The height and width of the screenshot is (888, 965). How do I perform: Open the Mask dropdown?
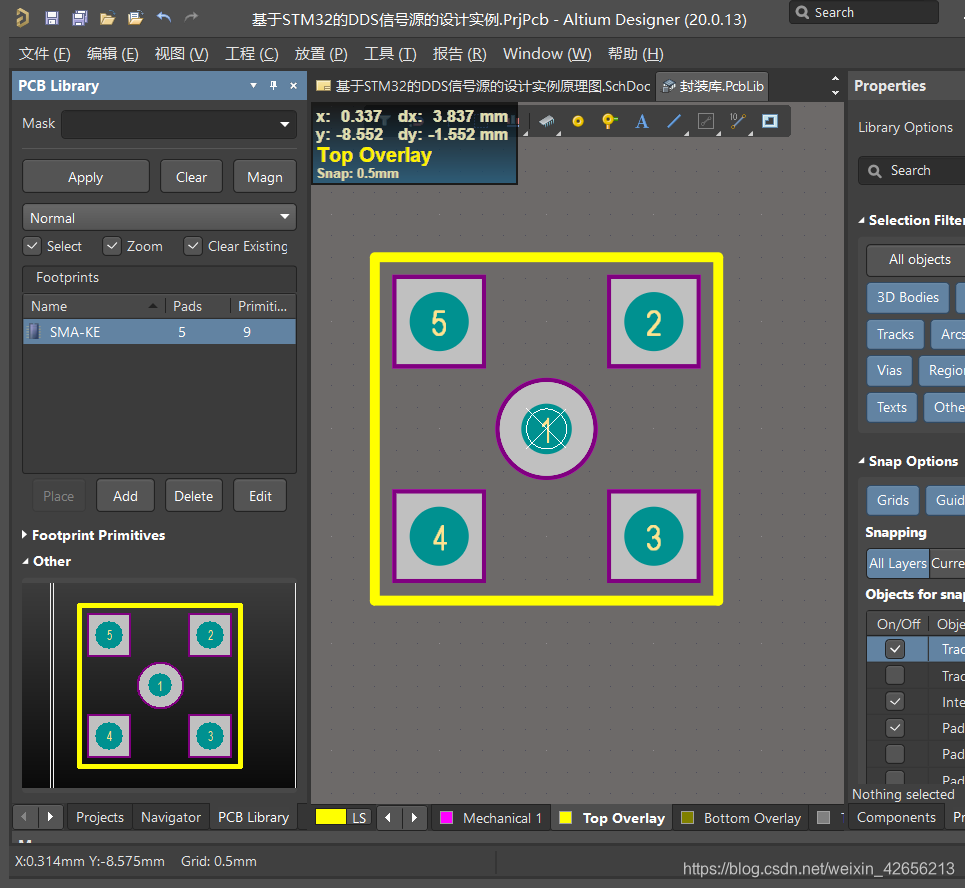284,124
